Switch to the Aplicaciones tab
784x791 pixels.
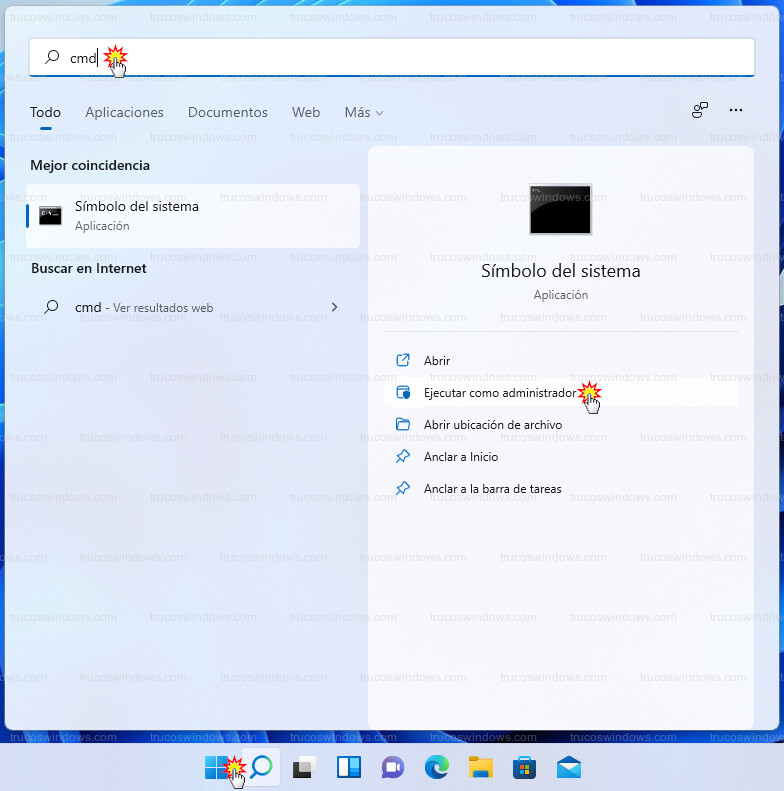[124, 113]
